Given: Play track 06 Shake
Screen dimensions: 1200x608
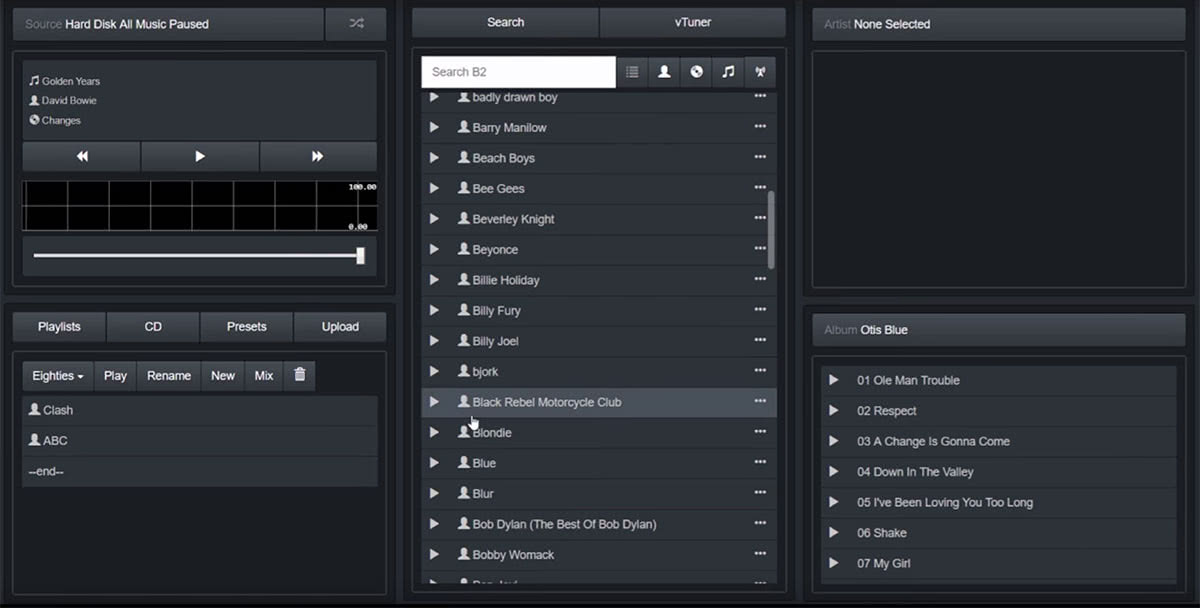Looking at the screenshot, I should (833, 532).
